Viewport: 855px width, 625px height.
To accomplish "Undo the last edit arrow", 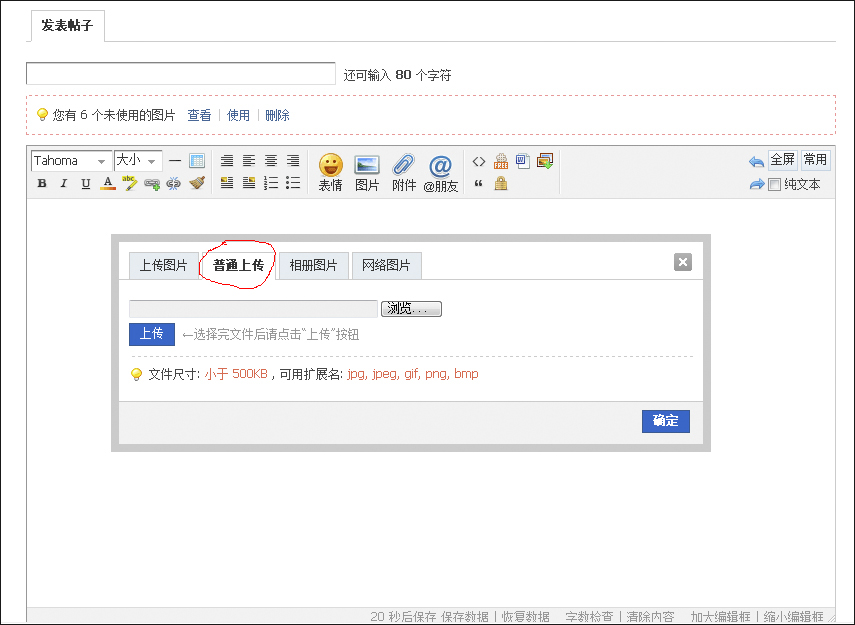I will (756, 161).
